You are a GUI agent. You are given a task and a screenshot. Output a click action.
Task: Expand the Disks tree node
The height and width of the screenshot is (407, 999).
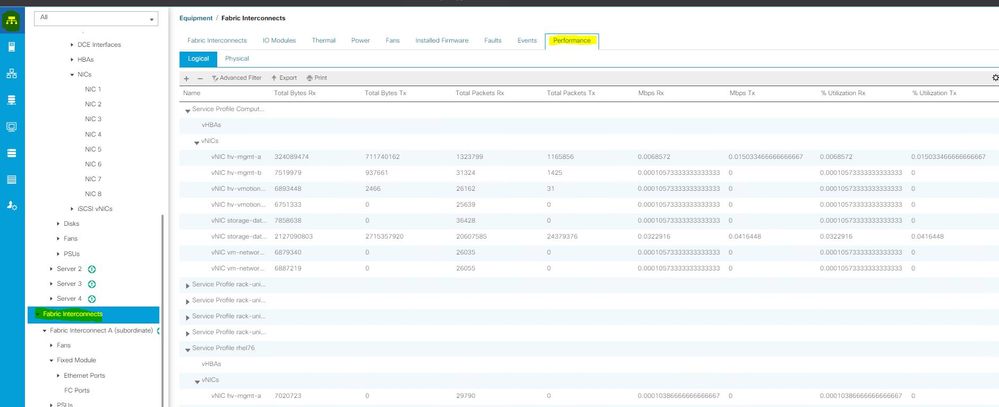(58, 224)
